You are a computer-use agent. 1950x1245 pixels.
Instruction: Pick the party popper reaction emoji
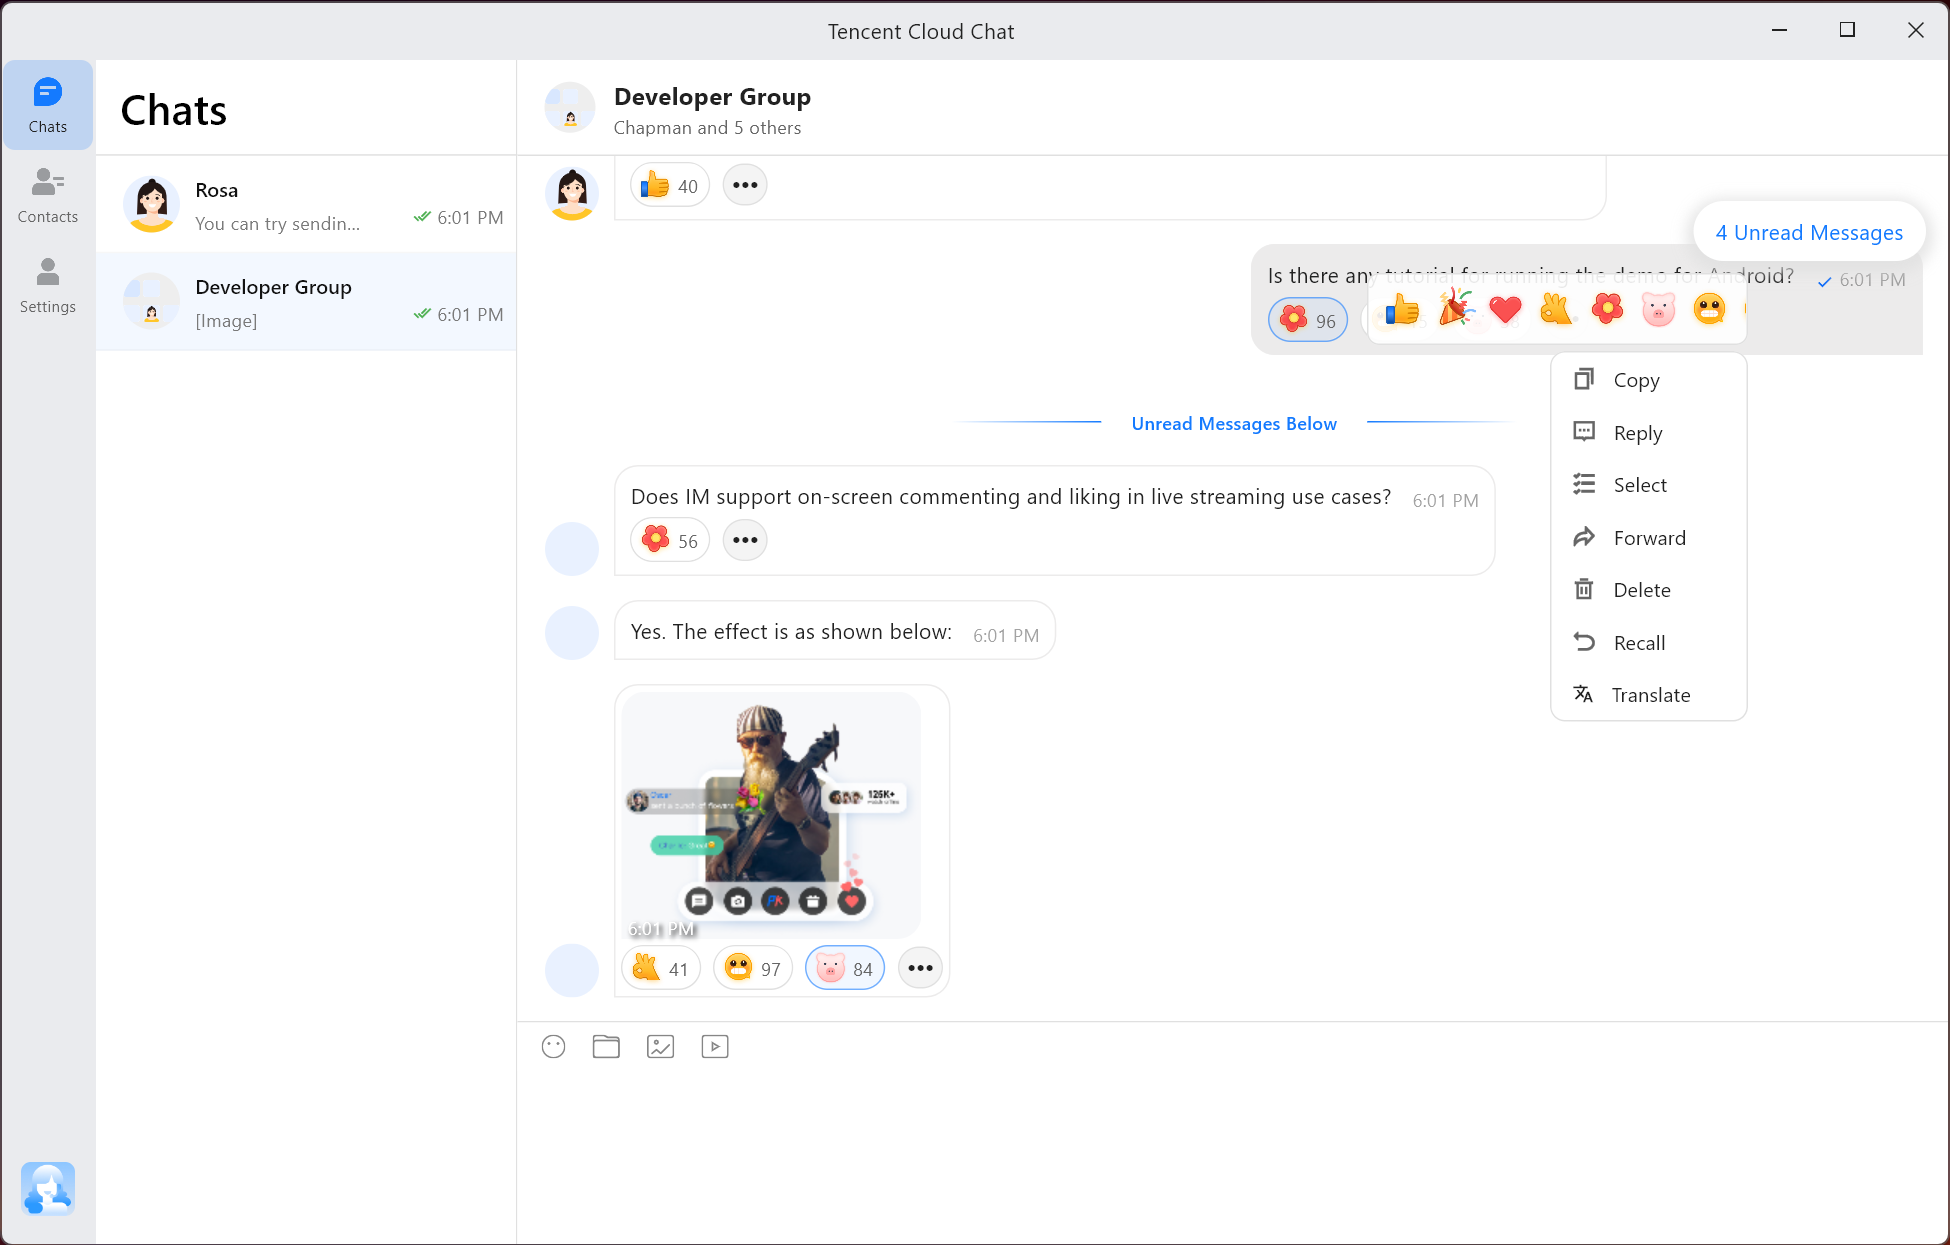(x=1455, y=310)
